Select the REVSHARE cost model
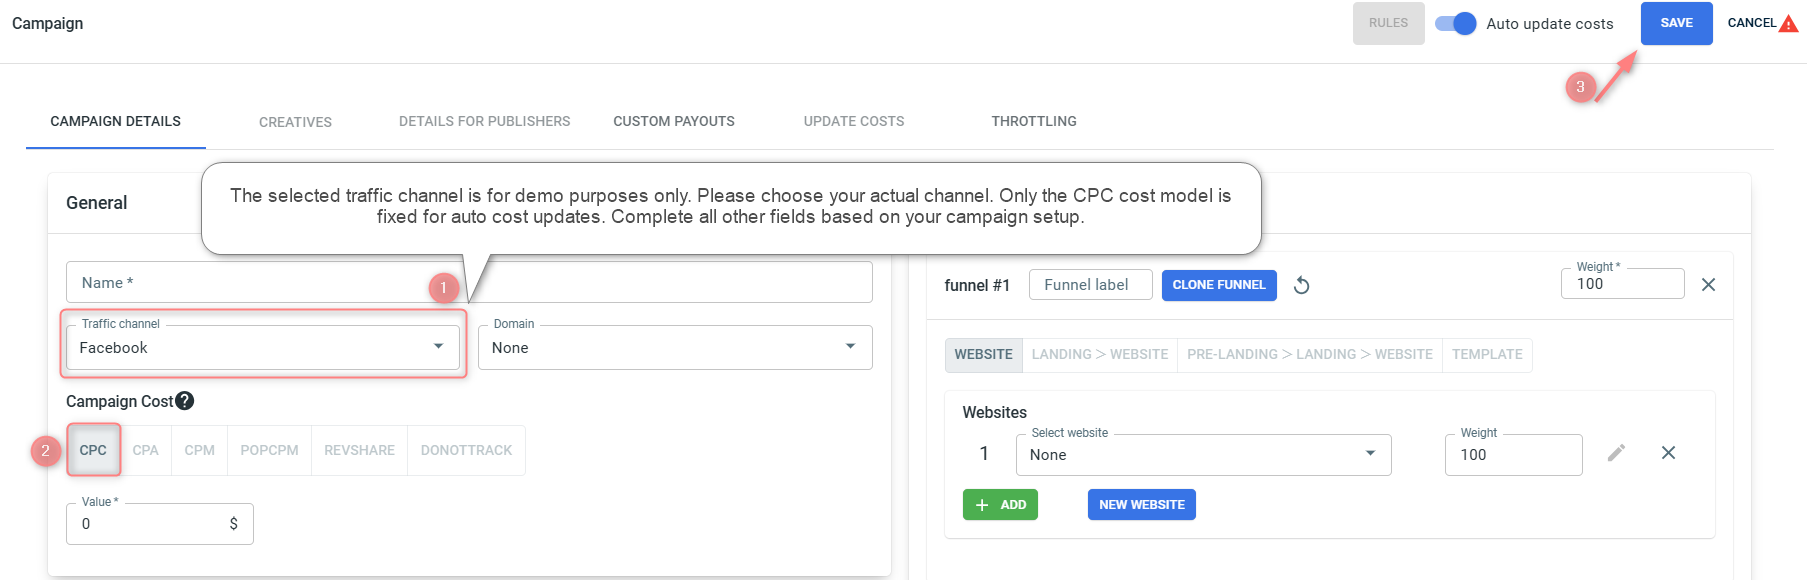This screenshot has height=580, width=1807. tap(359, 450)
